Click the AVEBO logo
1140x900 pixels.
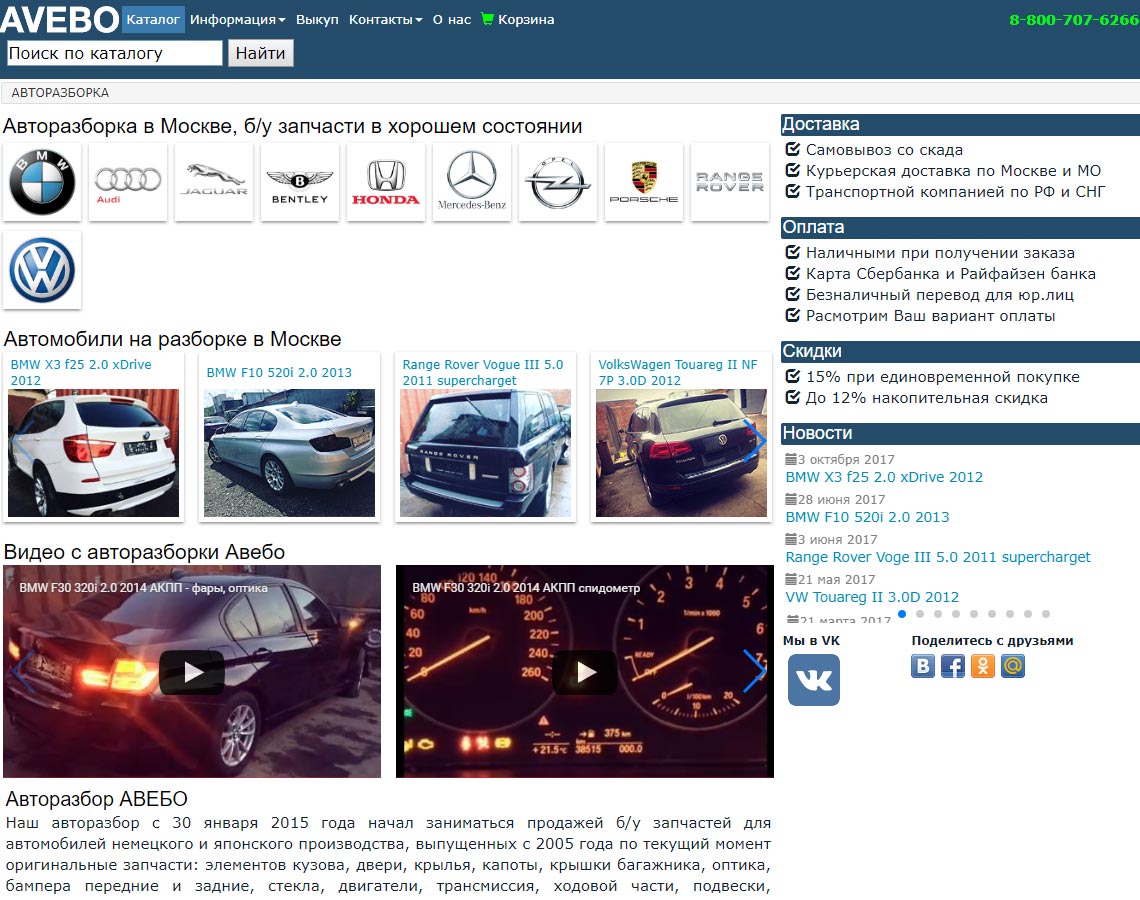pyautogui.click(x=60, y=20)
